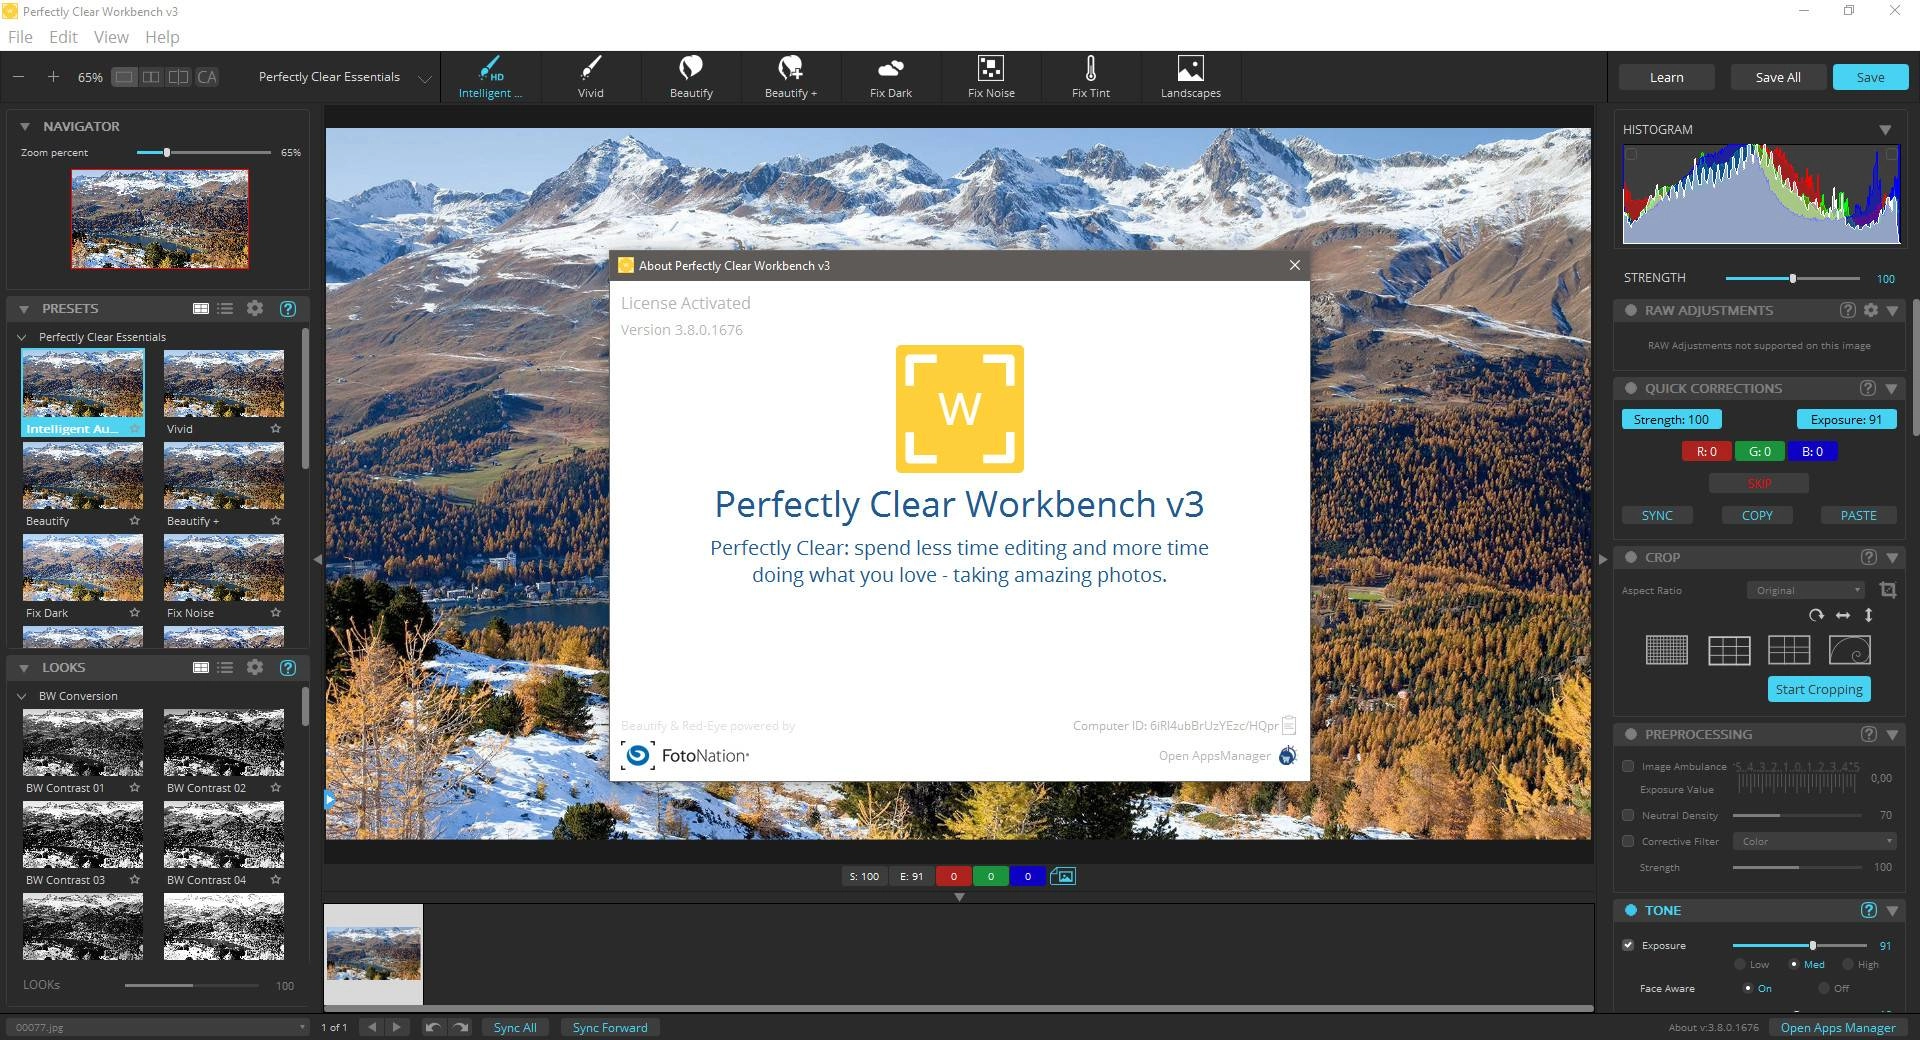Switch Presets to list view
This screenshot has height=1040, width=1920.
pyautogui.click(x=225, y=308)
